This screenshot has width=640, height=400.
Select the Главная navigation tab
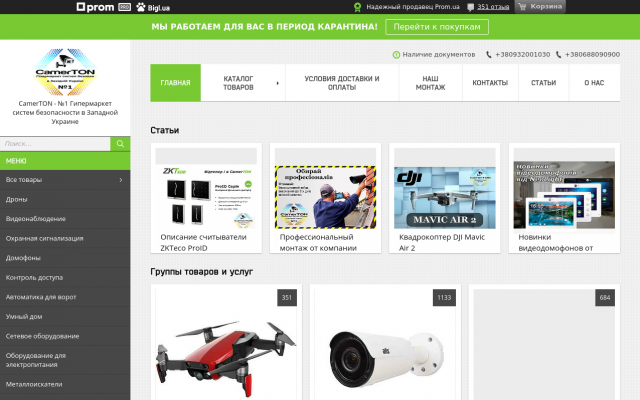click(x=176, y=82)
